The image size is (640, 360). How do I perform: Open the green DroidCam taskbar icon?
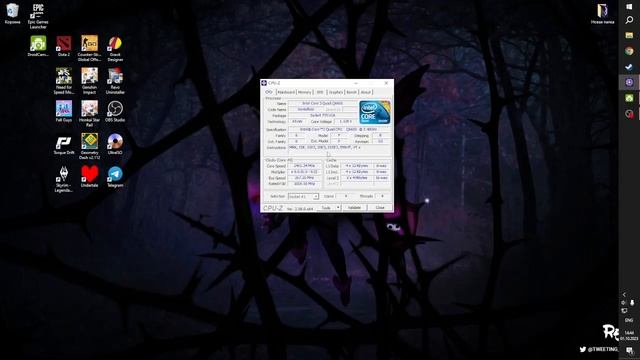[629, 98]
